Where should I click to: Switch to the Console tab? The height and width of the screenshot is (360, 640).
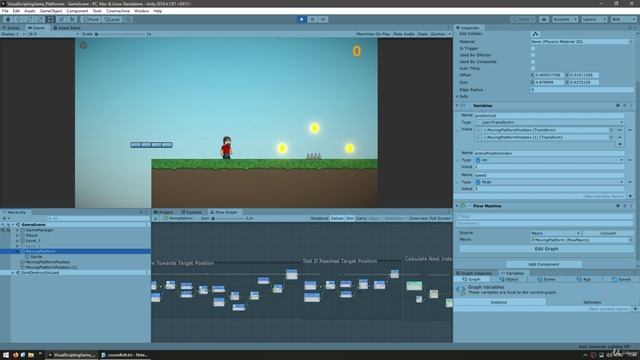coord(192,212)
